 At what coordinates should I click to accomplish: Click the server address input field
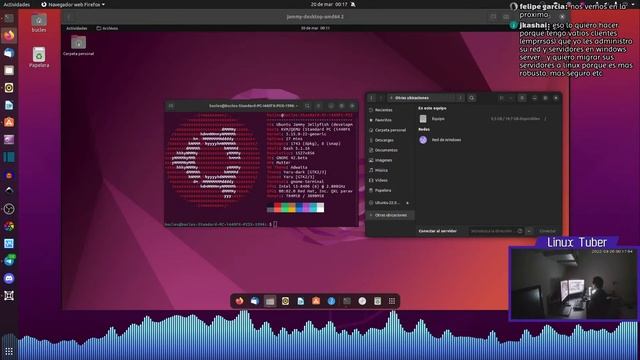pyautogui.click(x=496, y=231)
